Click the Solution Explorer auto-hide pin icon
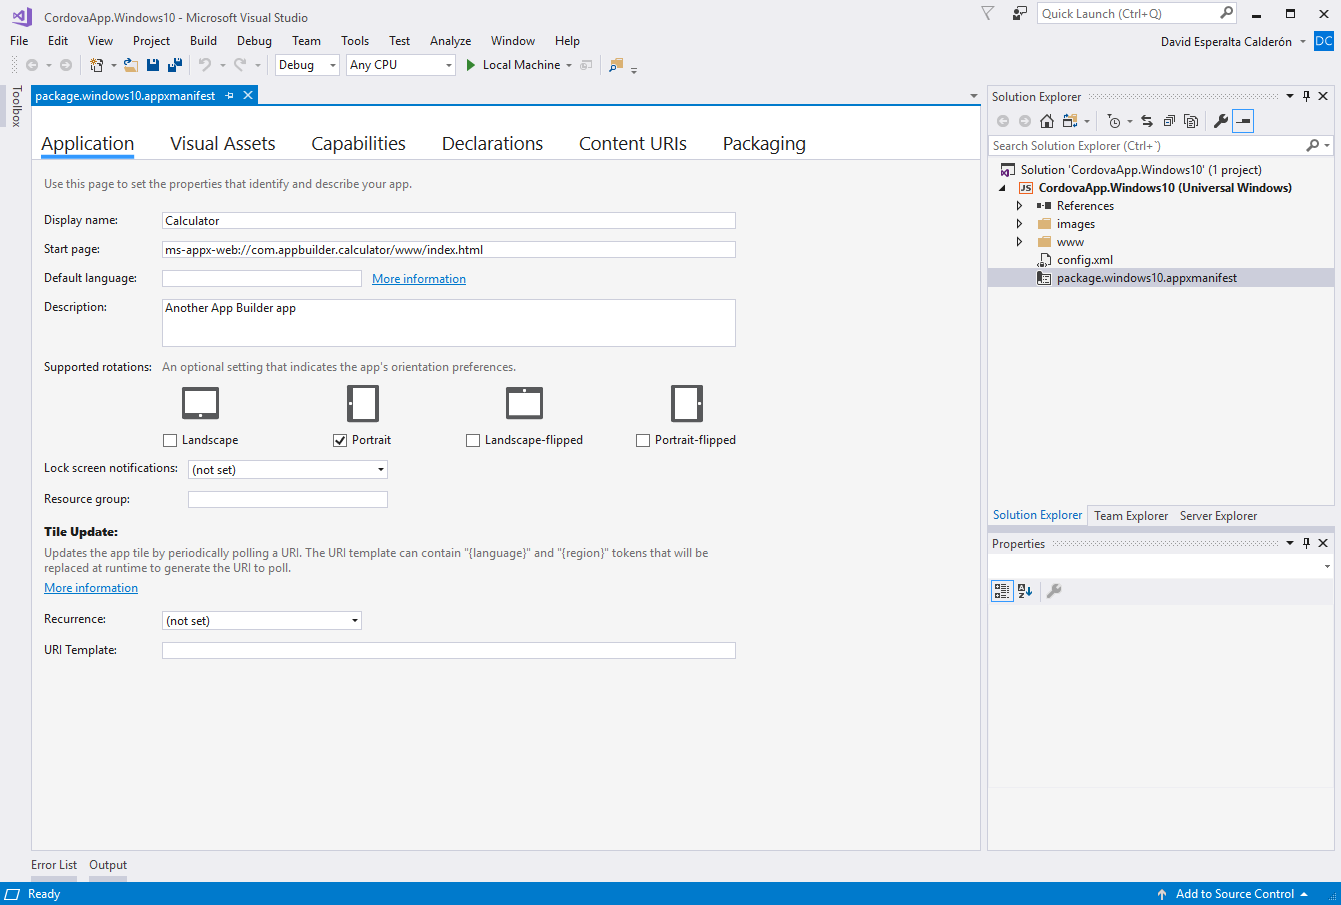The height and width of the screenshot is (905, 1341). tap(1306, 96)
